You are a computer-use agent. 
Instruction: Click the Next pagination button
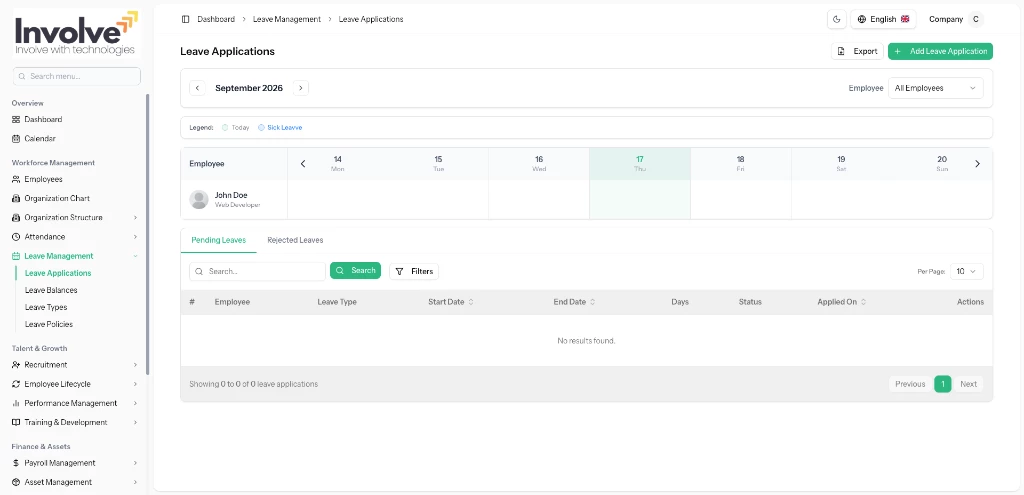(968, 384)
